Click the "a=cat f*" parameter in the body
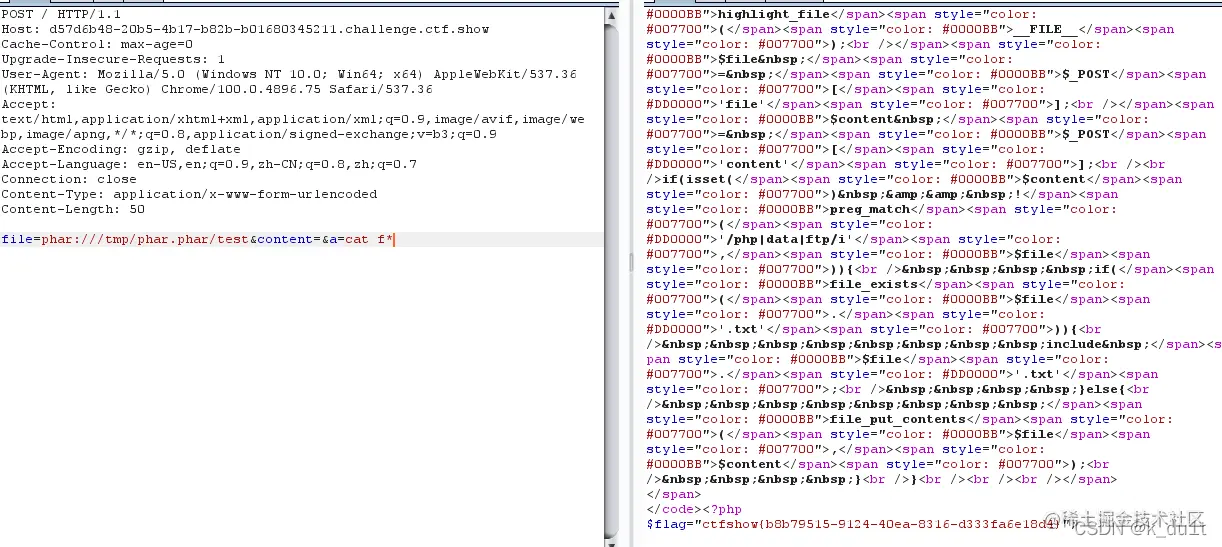 362,239
